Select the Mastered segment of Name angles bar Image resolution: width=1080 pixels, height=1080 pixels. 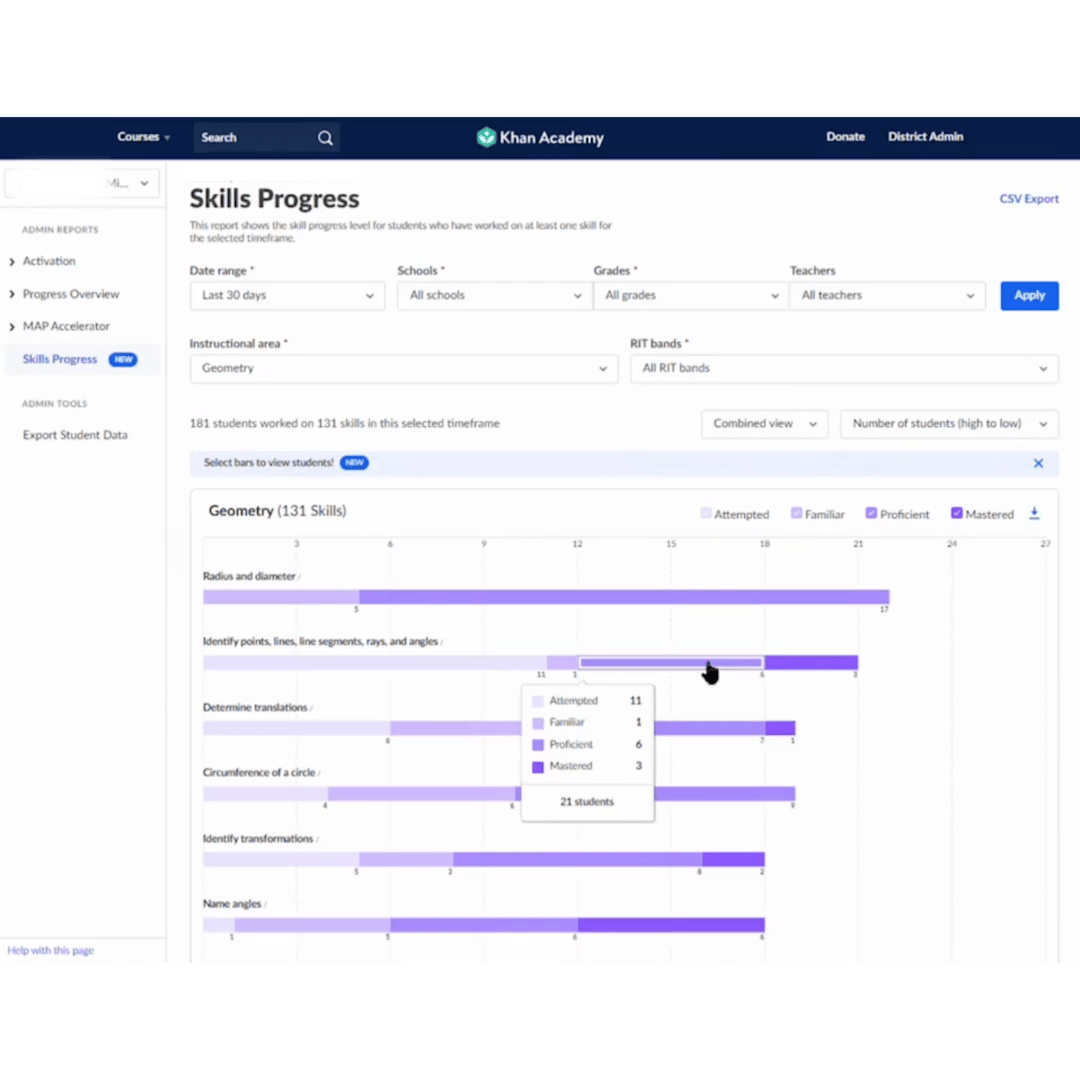(671, 924)
